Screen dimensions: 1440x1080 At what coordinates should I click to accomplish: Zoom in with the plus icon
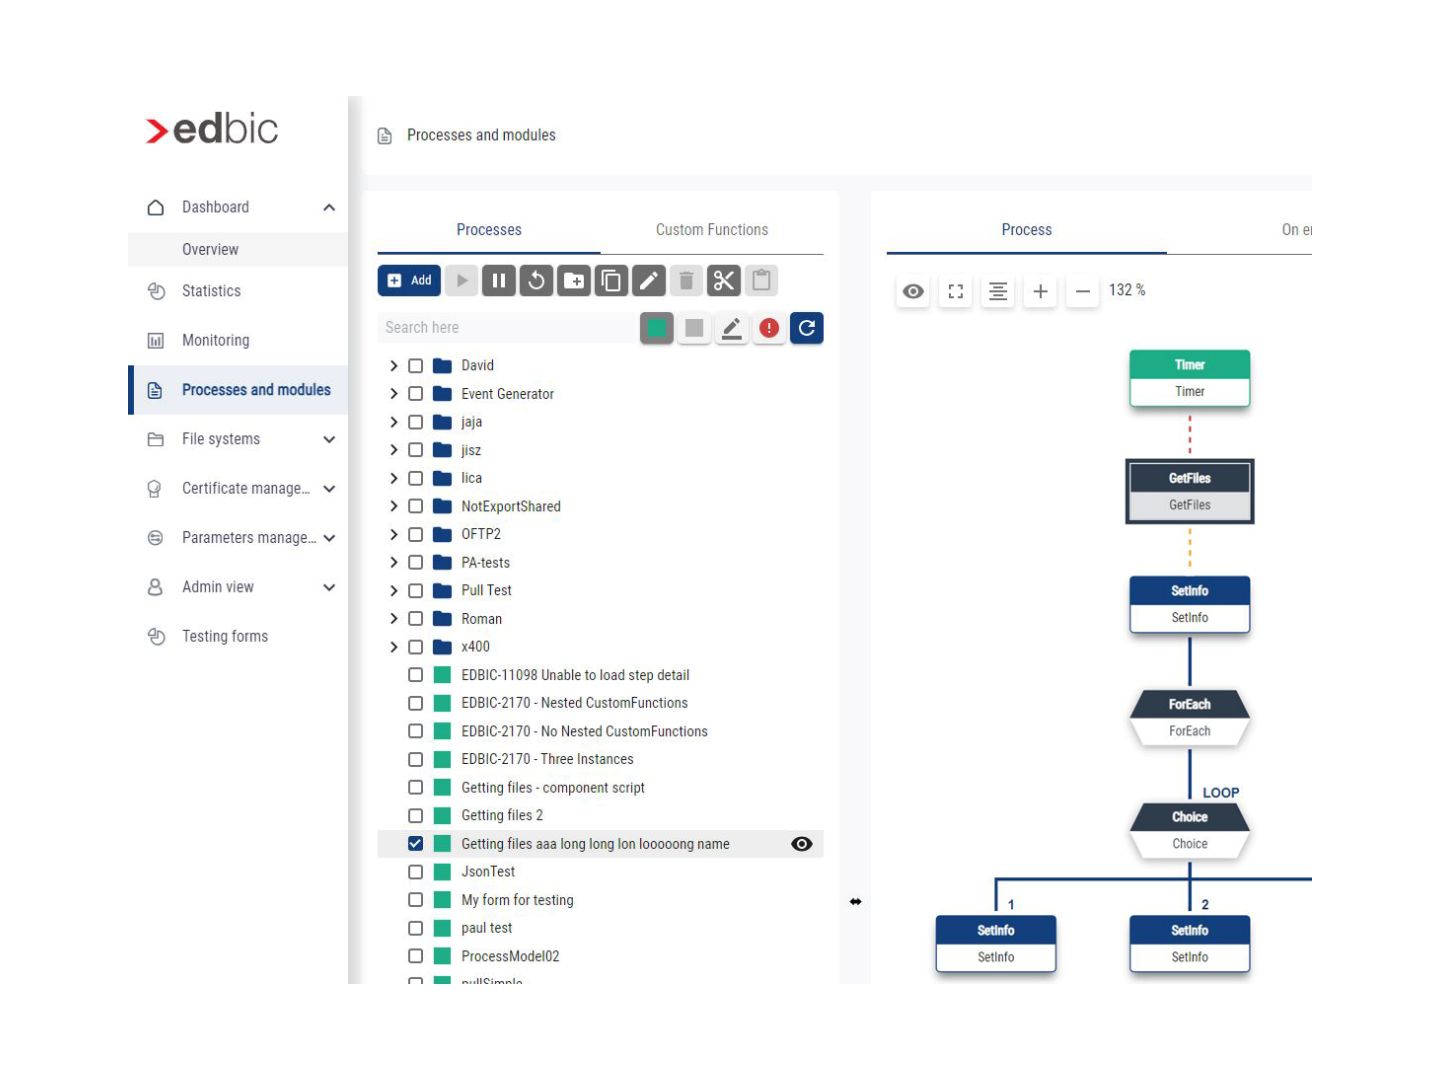(x=1040, y=291)
